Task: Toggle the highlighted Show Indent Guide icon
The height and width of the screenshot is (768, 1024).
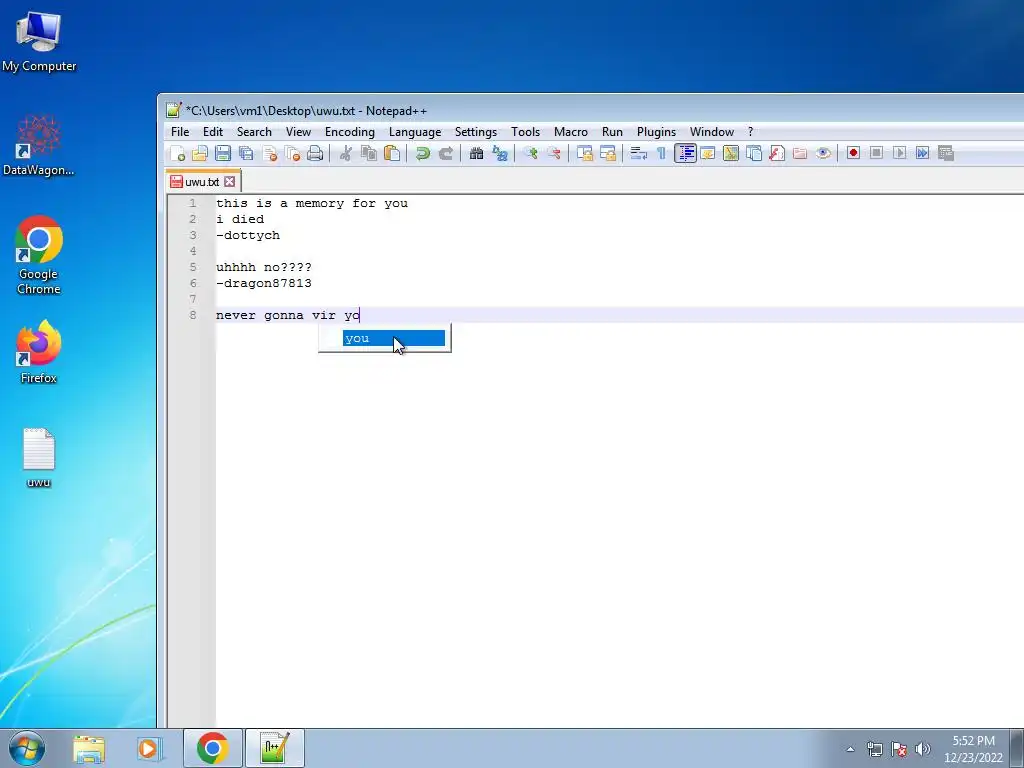Action: 685,153
